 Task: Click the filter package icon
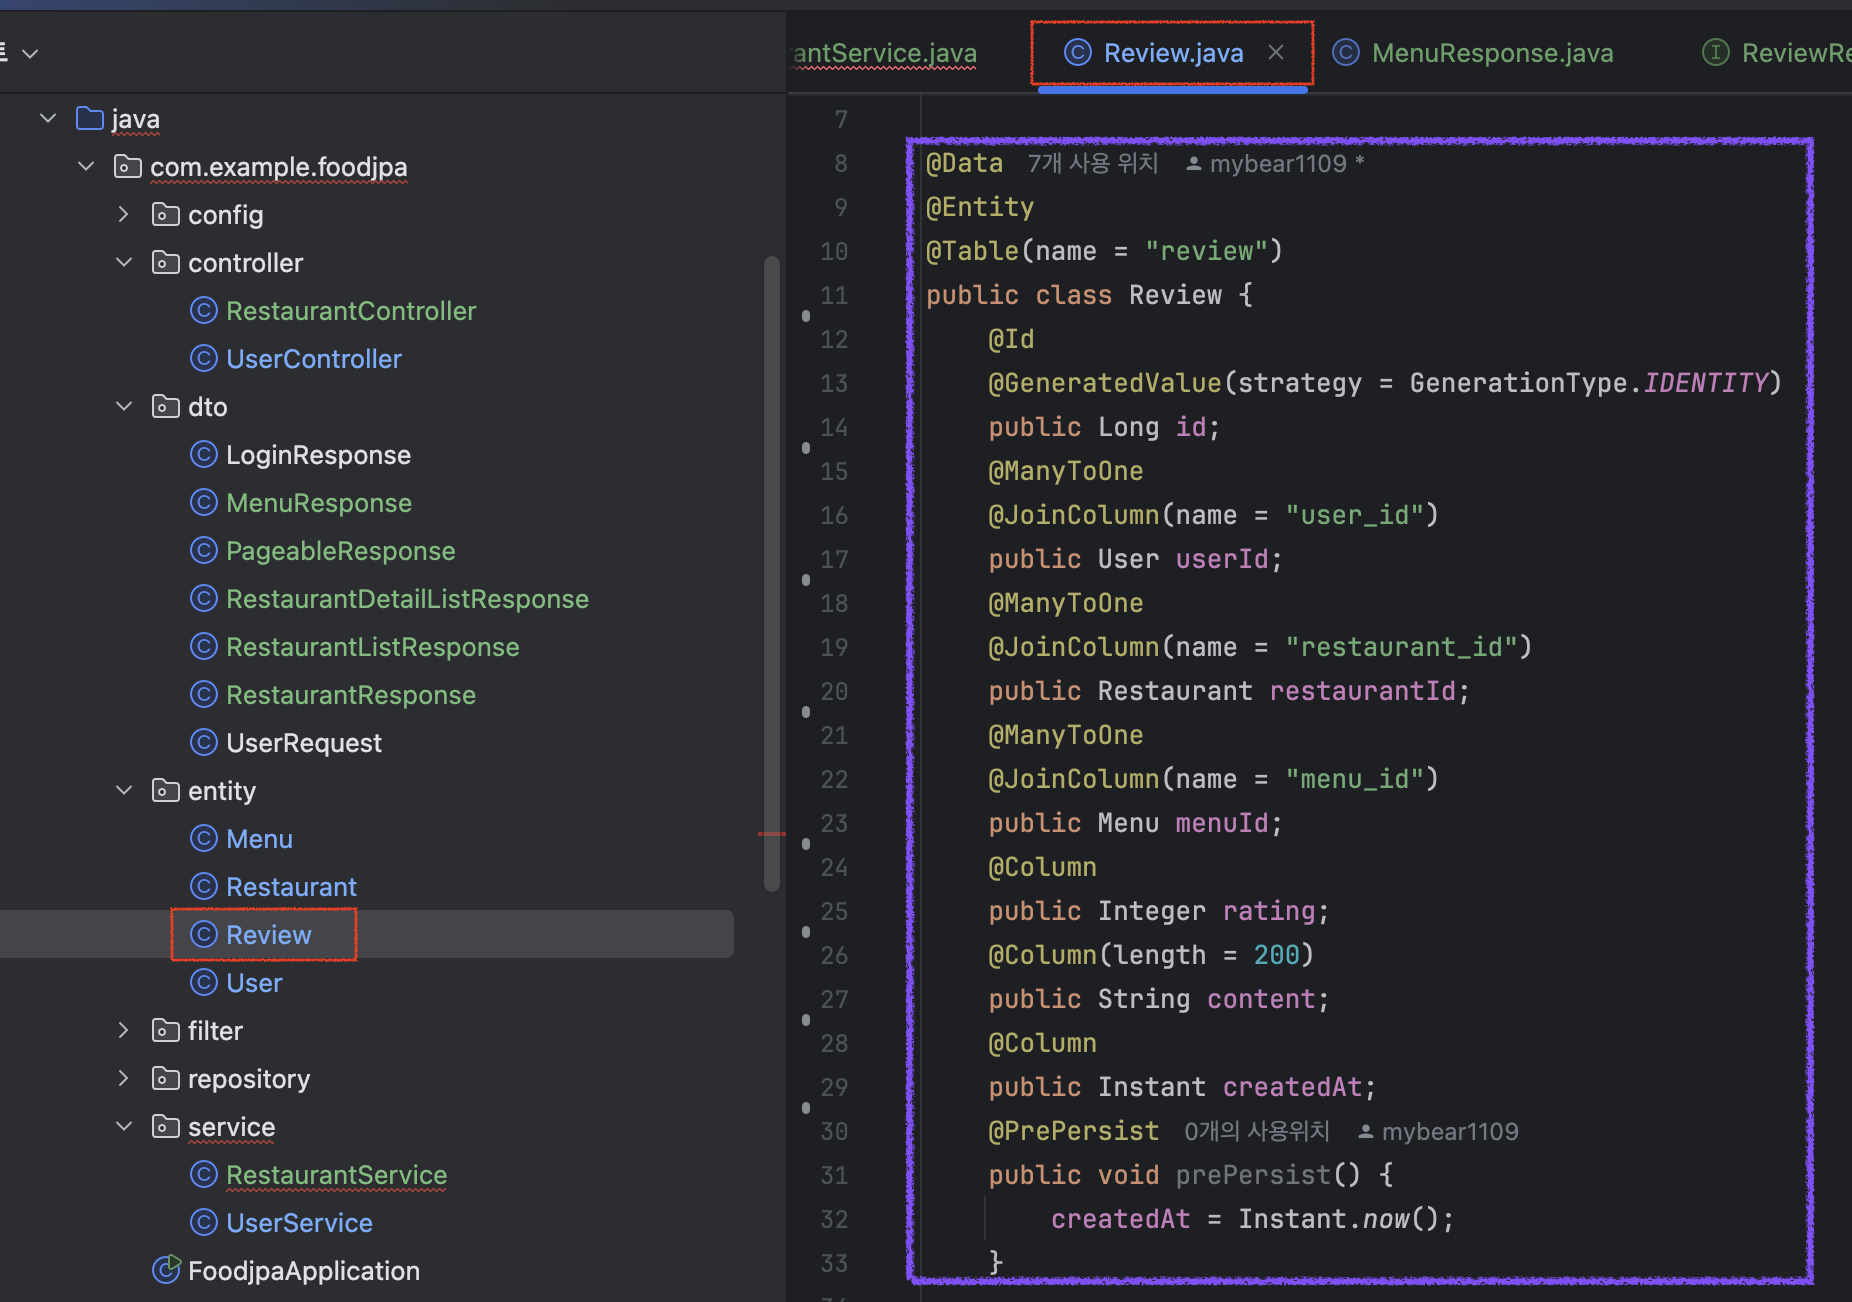(x=165, y=1030)
